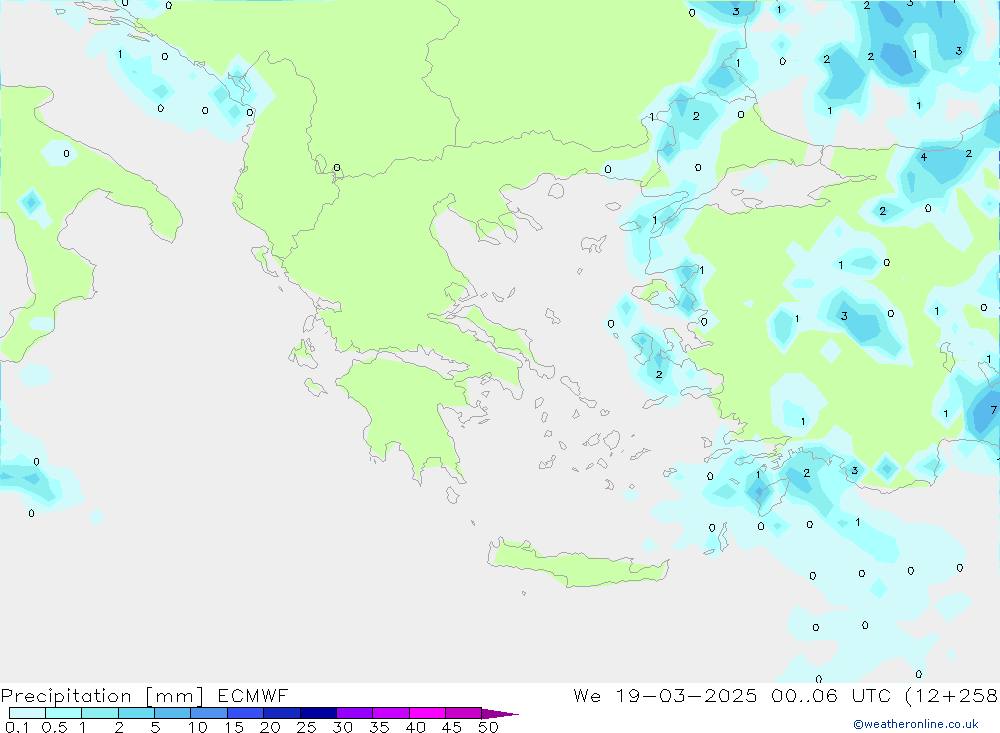The height and width of the screenshot is (733, 1000).
Task: Click the 'ECMWF' model label
Action: pos(253,695)
